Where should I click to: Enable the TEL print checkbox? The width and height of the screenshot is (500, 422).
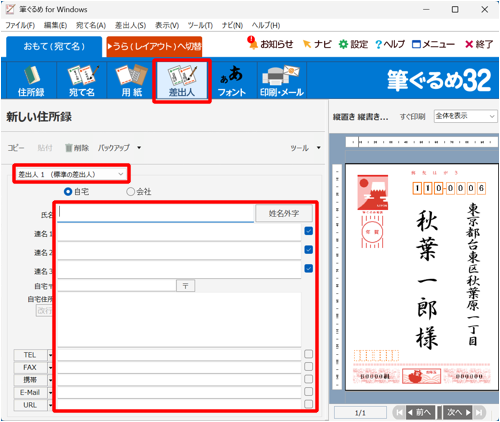[309, 354]
